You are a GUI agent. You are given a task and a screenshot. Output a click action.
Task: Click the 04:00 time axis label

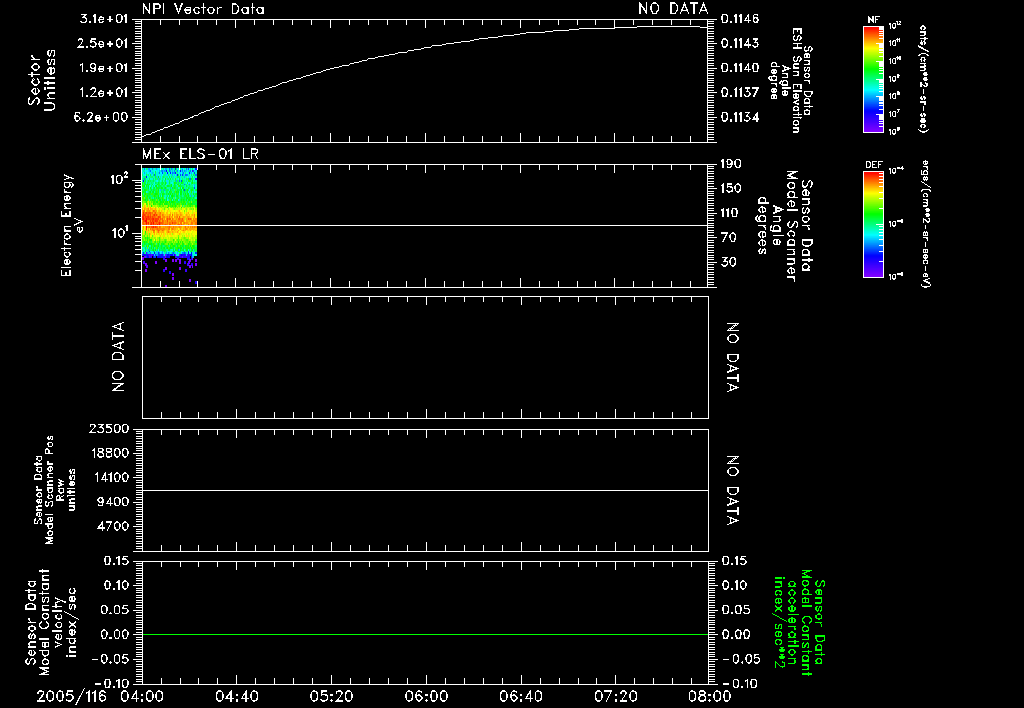(142, 696)
